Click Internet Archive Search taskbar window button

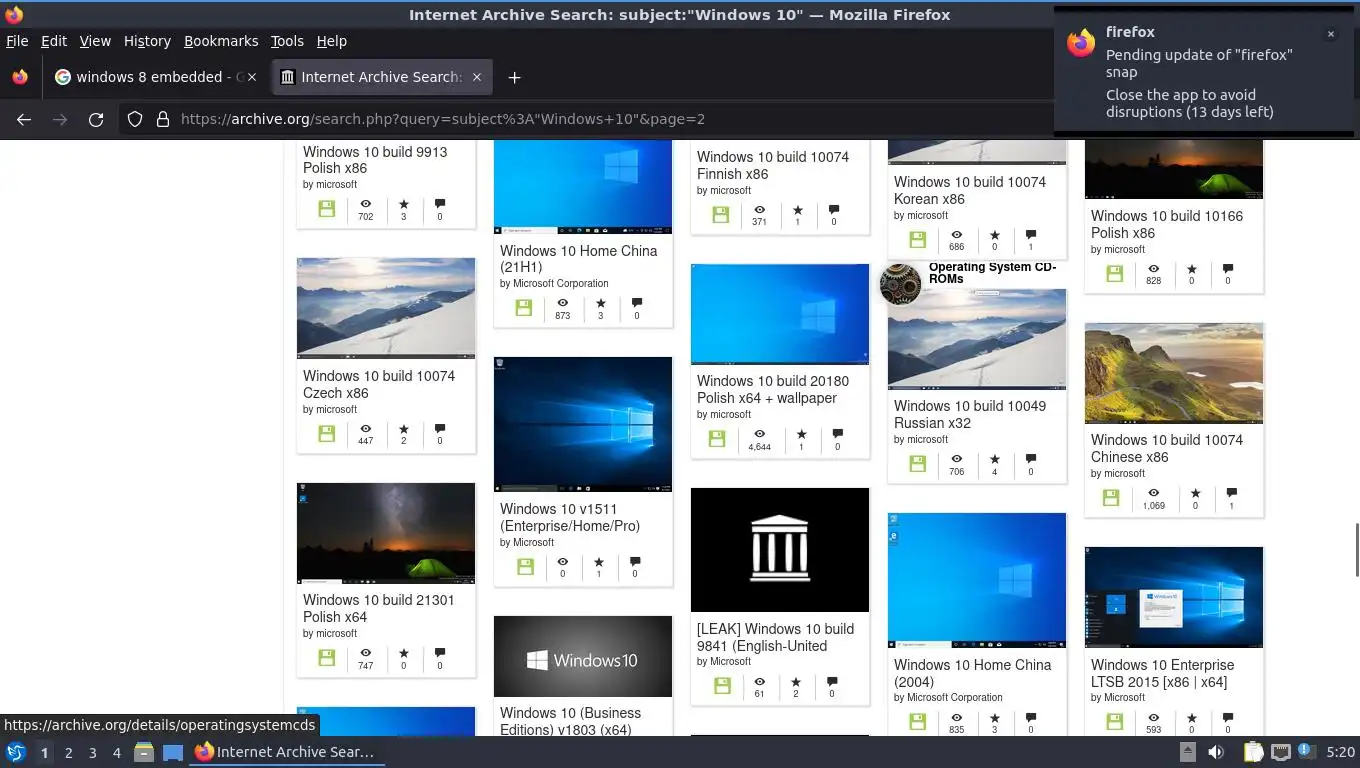[x=288, y=752]
